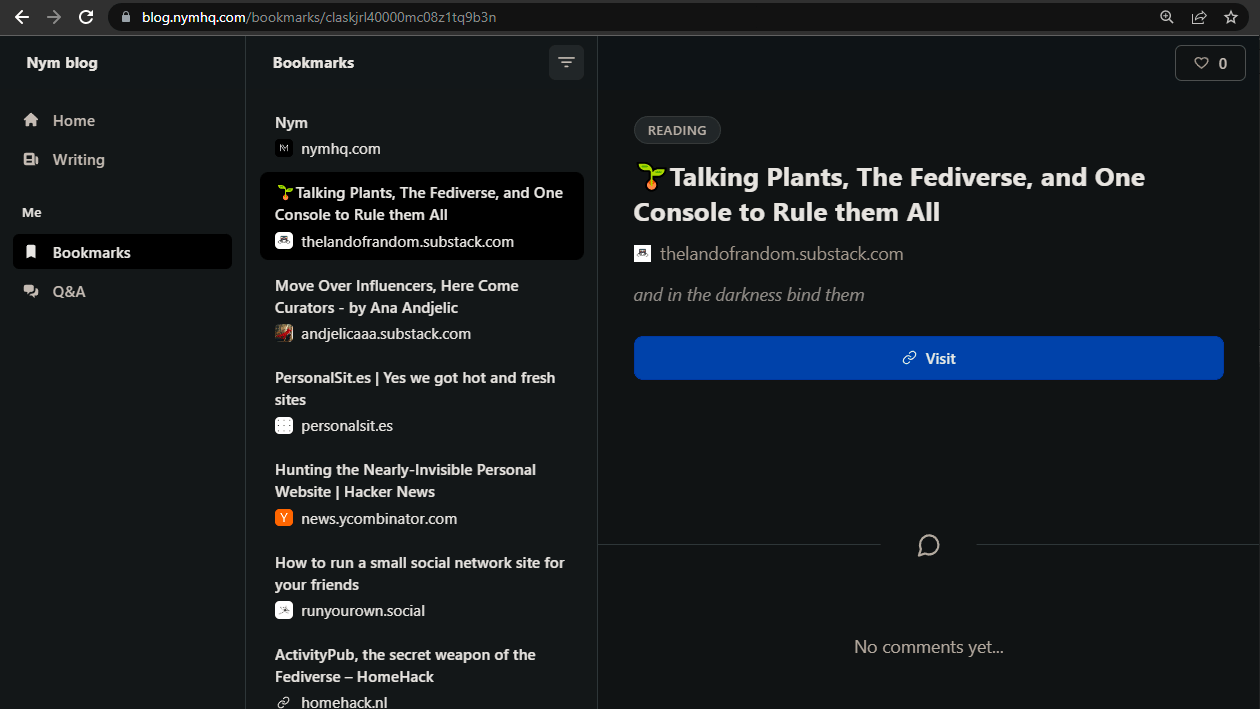Click the browser address bar URL
Image resolution: width=1260 pixels, height=709 pixels.
pos(320,17)
